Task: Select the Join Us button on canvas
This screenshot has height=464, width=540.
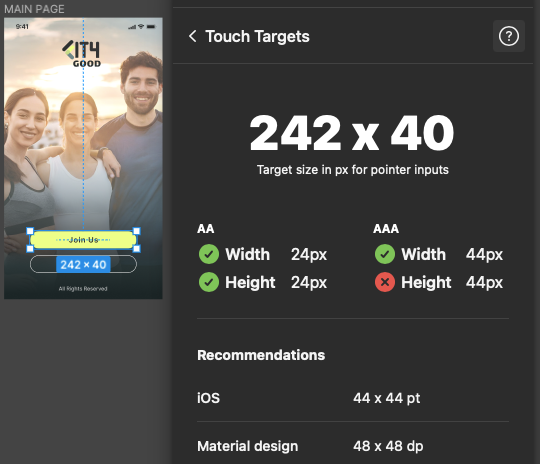Action: pyautogui.click(x=83, y=240)
